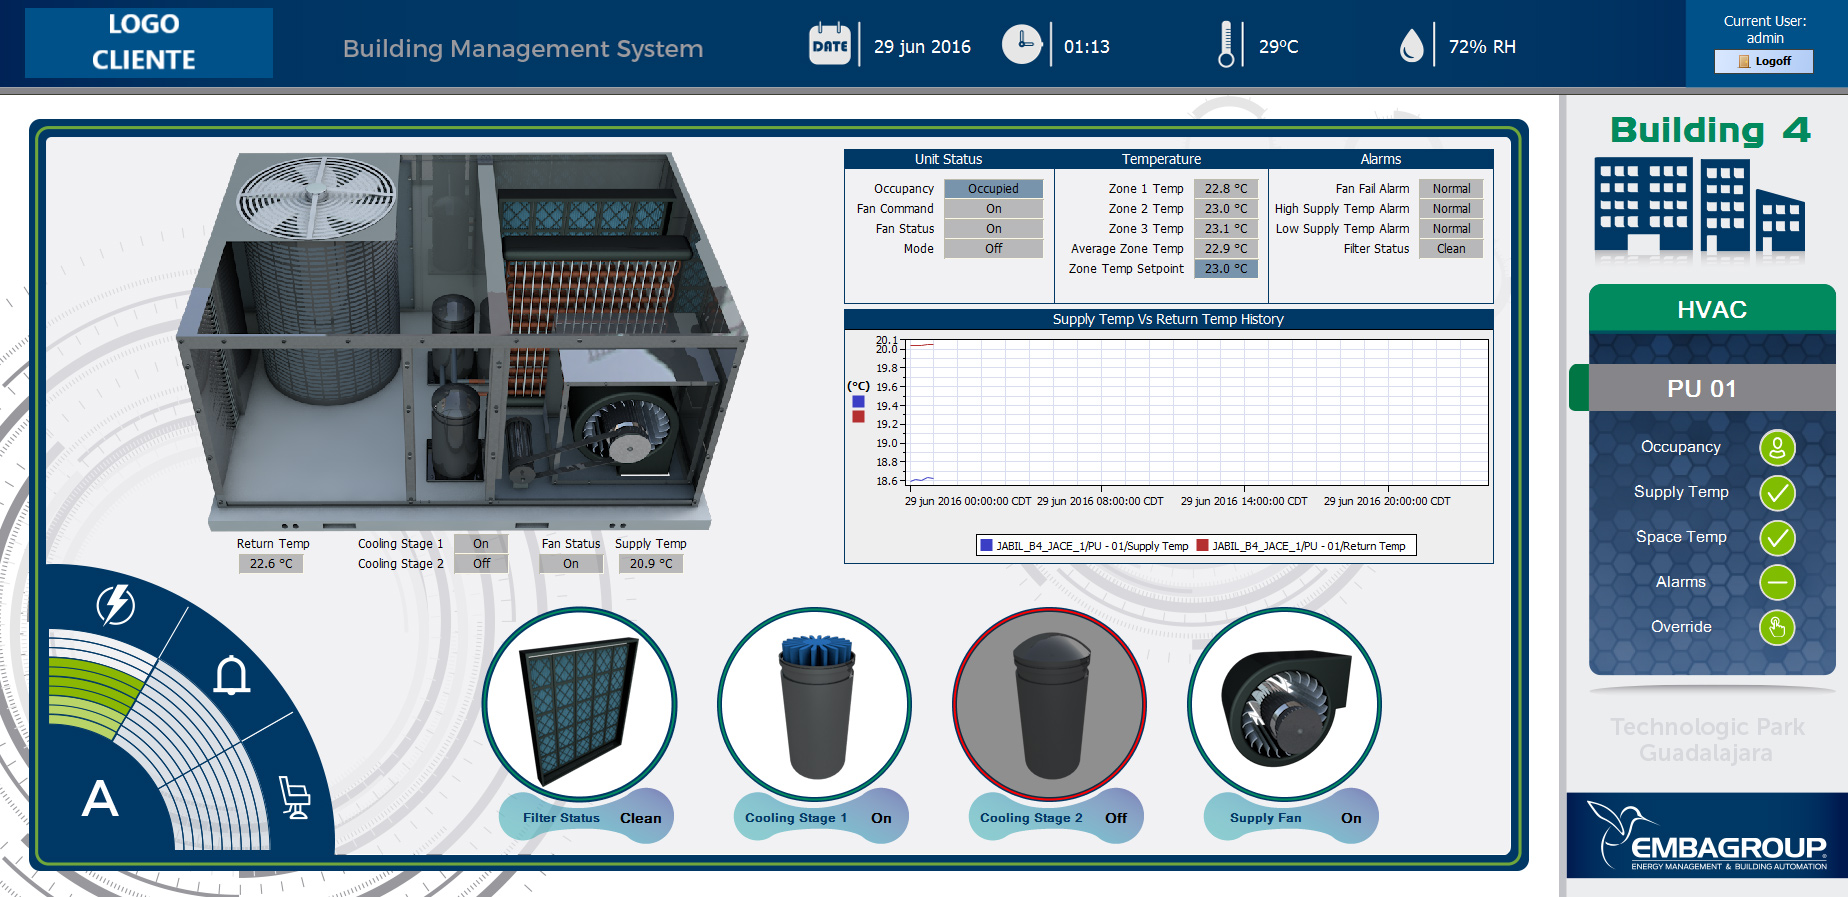Click the Override hand icon

[x=1777, y=628]
